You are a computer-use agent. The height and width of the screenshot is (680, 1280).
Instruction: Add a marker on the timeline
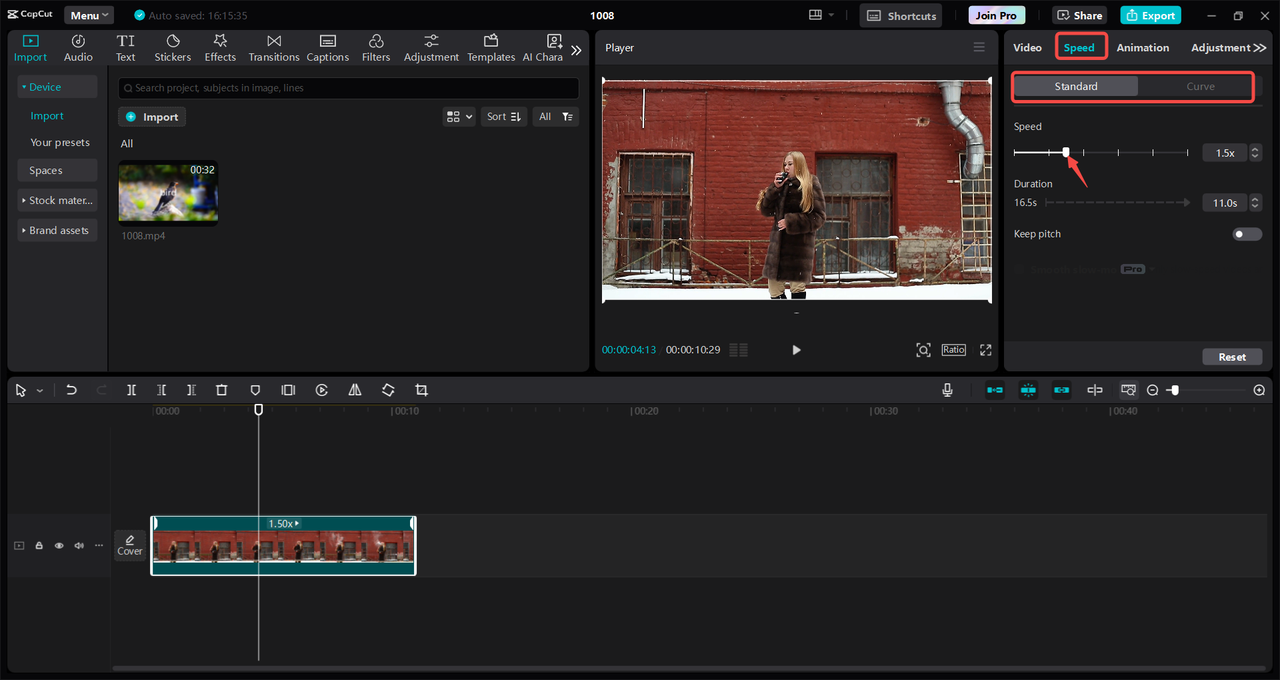255,390
